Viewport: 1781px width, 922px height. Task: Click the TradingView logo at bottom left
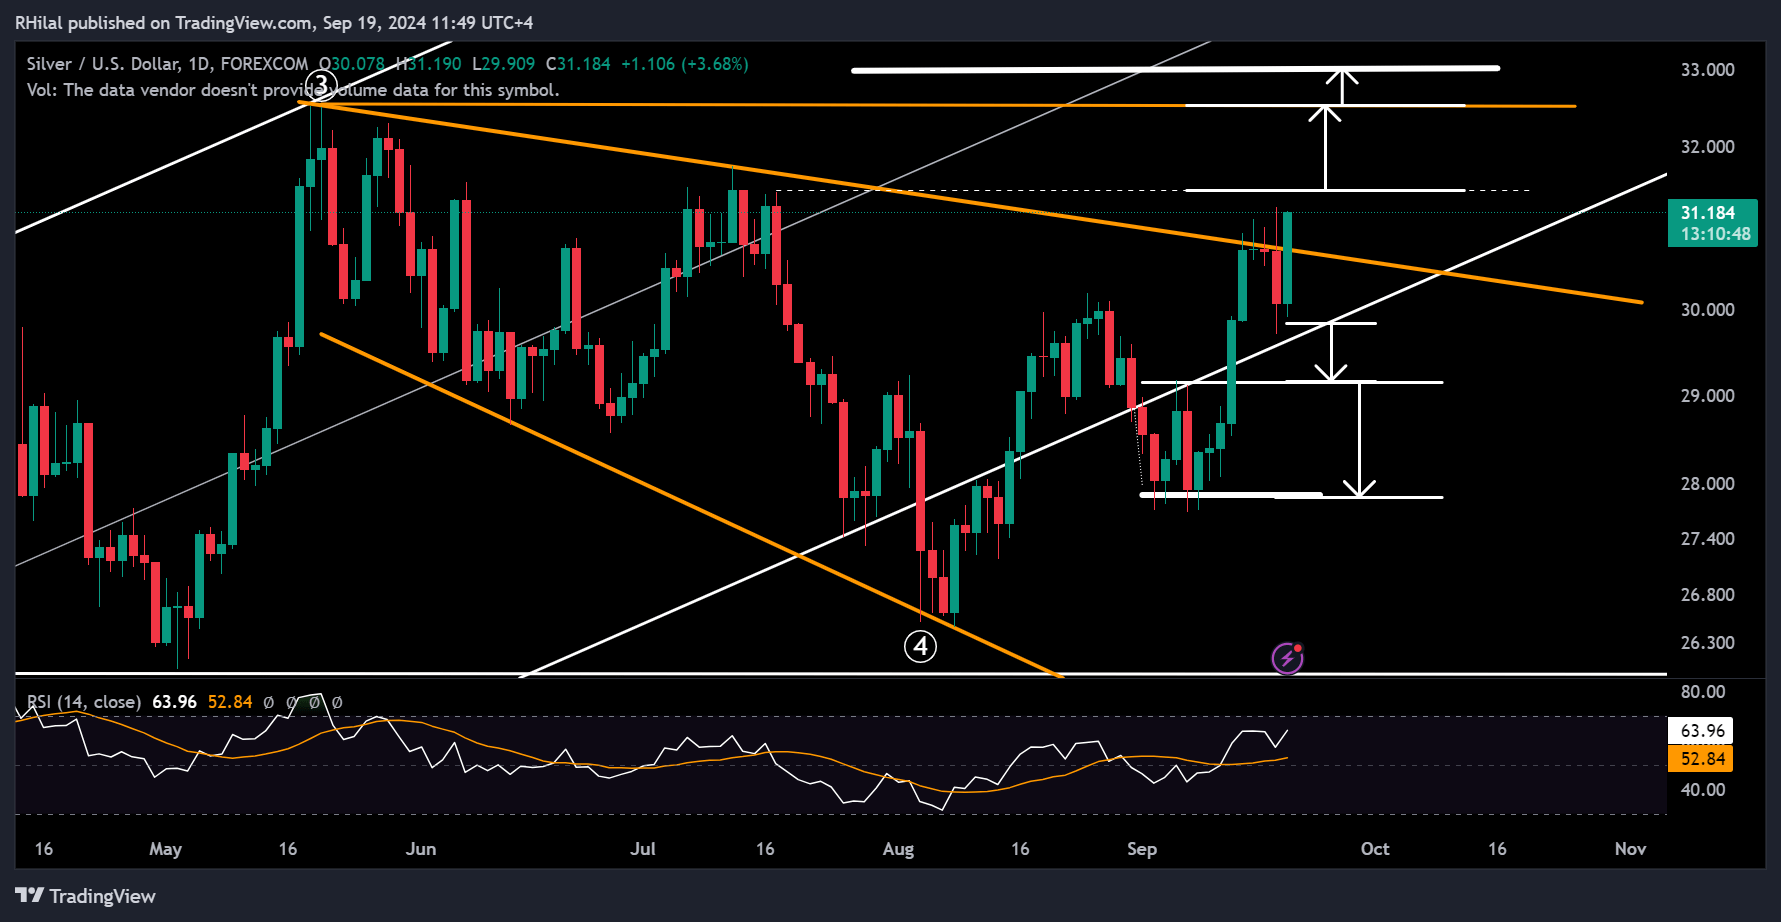pos(86,896)
